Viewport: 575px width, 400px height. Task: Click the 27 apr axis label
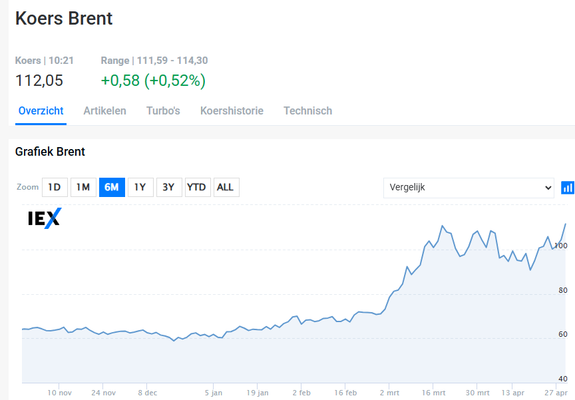click(x=556, y=393)
